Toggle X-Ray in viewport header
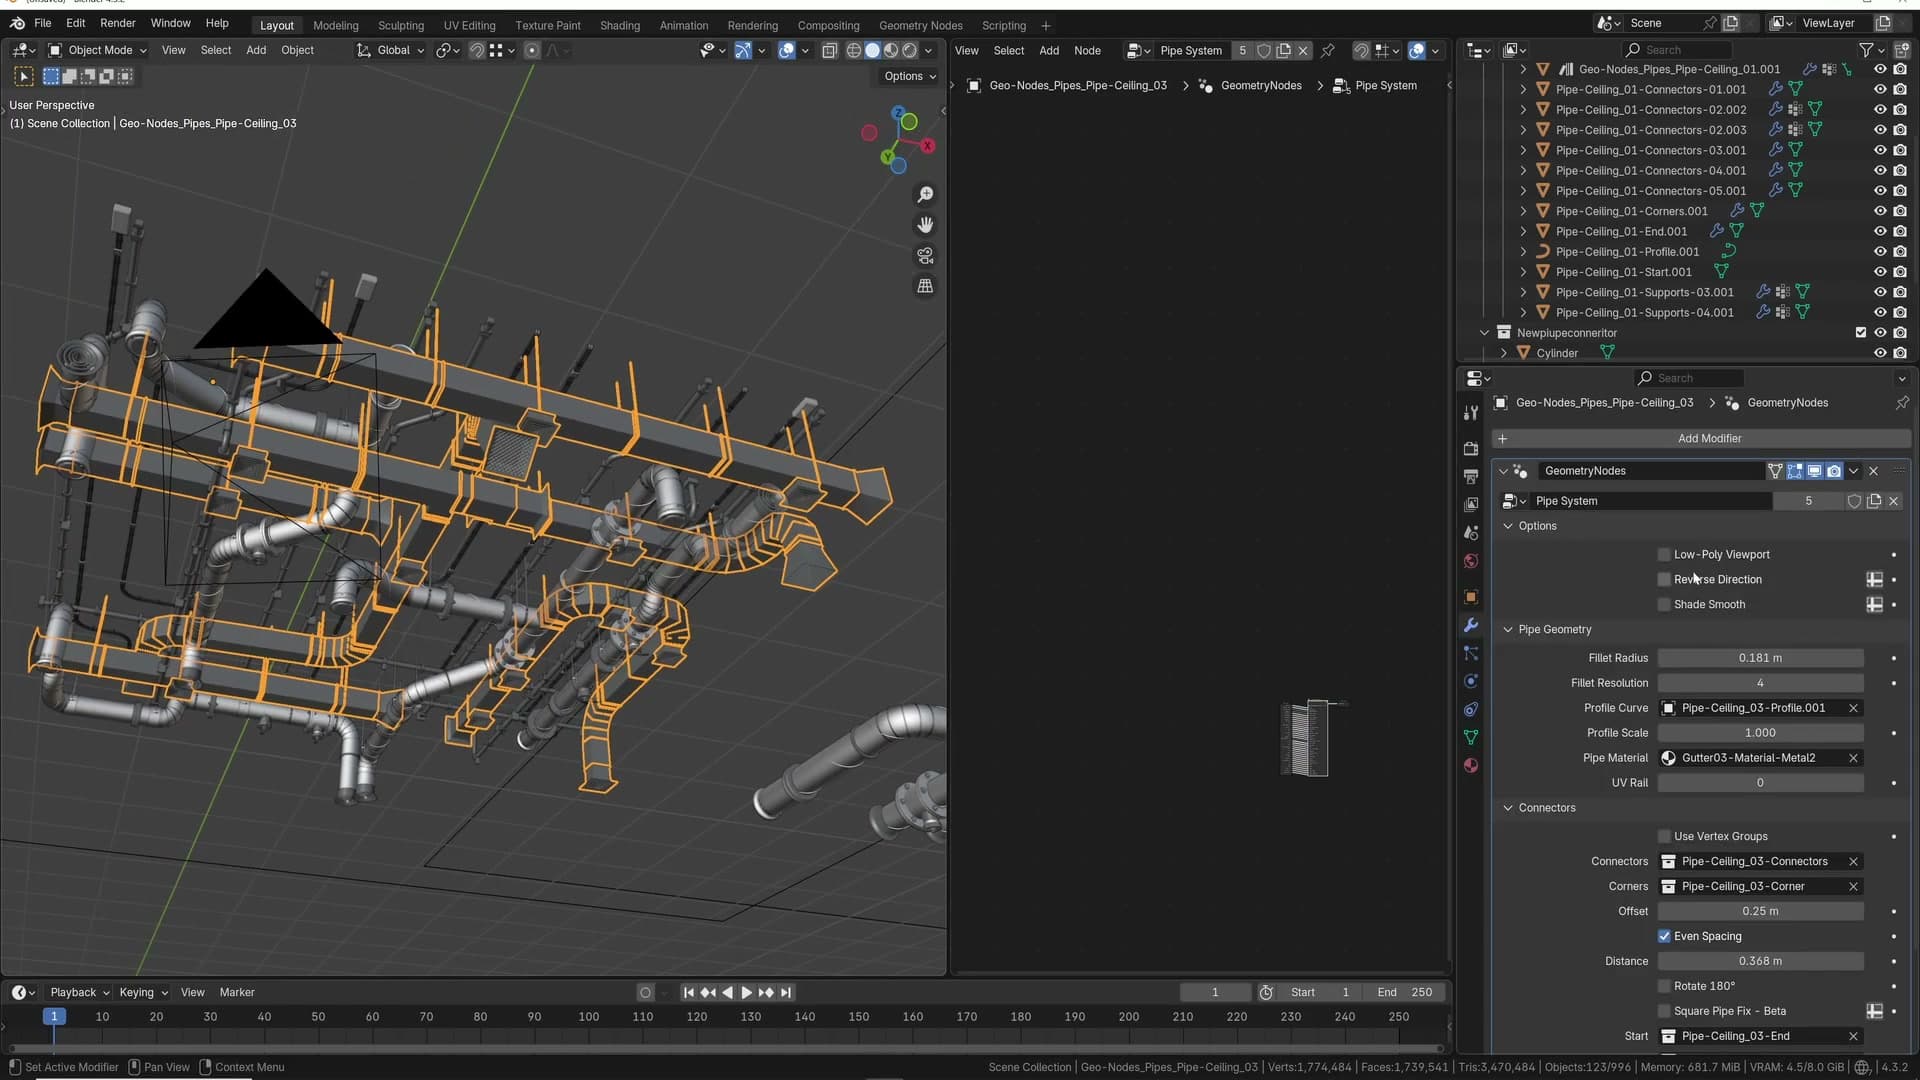This screenshot has height=1080, width=1920. [829, 50]
